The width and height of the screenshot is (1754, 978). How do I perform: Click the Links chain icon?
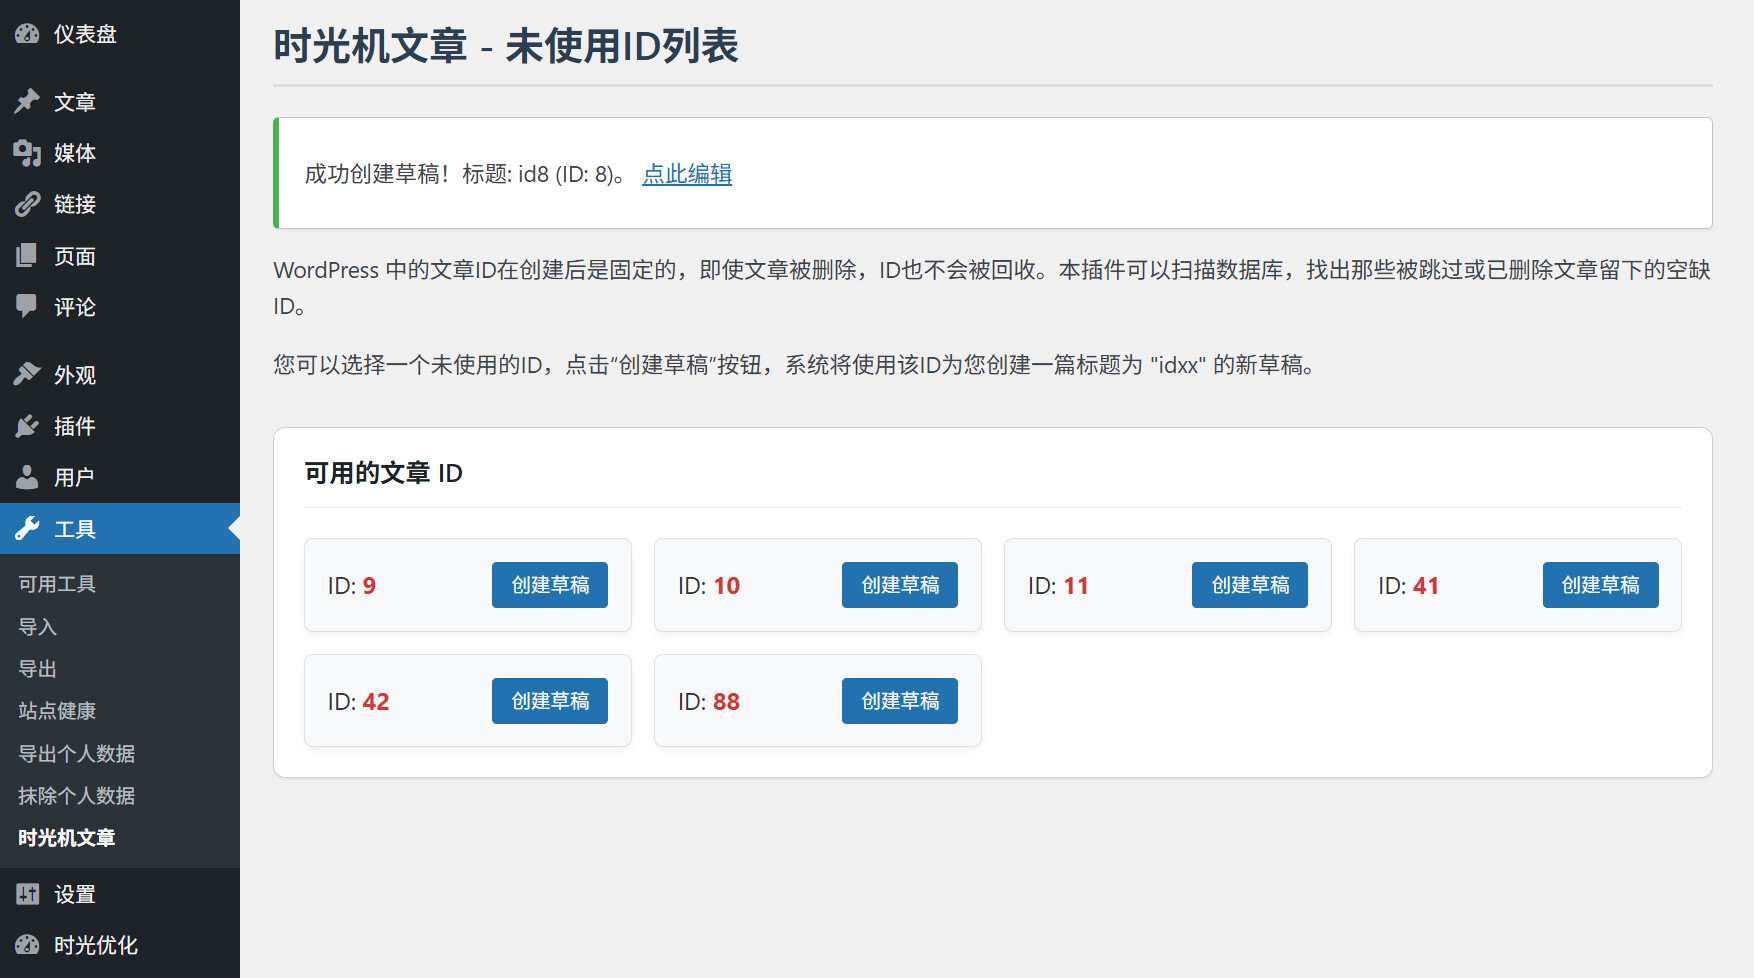click(x=27, y=204)
